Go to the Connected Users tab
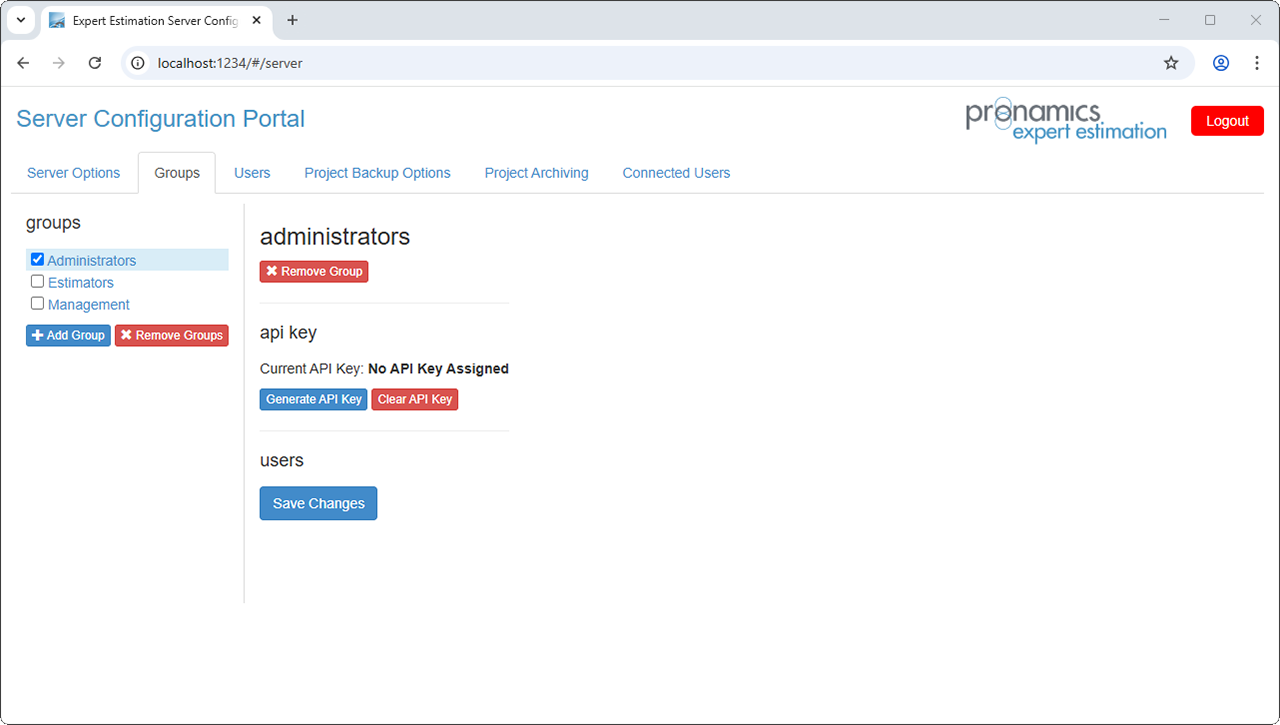 [676, 173]
